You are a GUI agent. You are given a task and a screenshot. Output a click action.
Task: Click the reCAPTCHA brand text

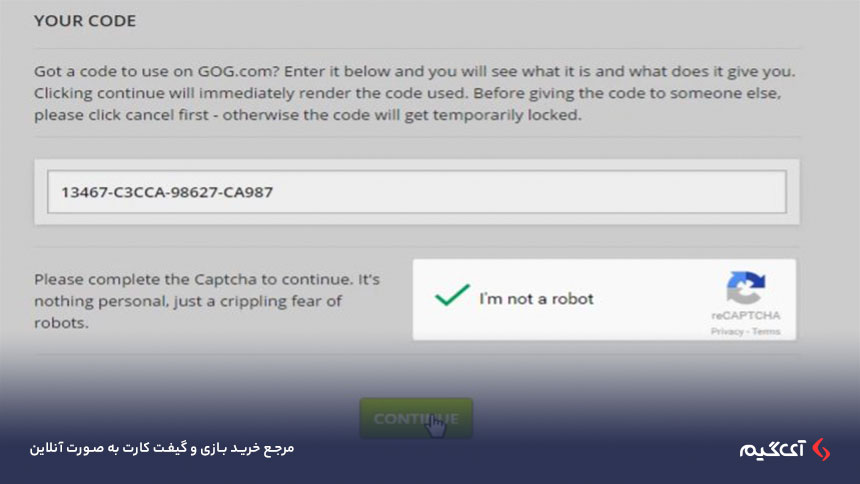745,316
